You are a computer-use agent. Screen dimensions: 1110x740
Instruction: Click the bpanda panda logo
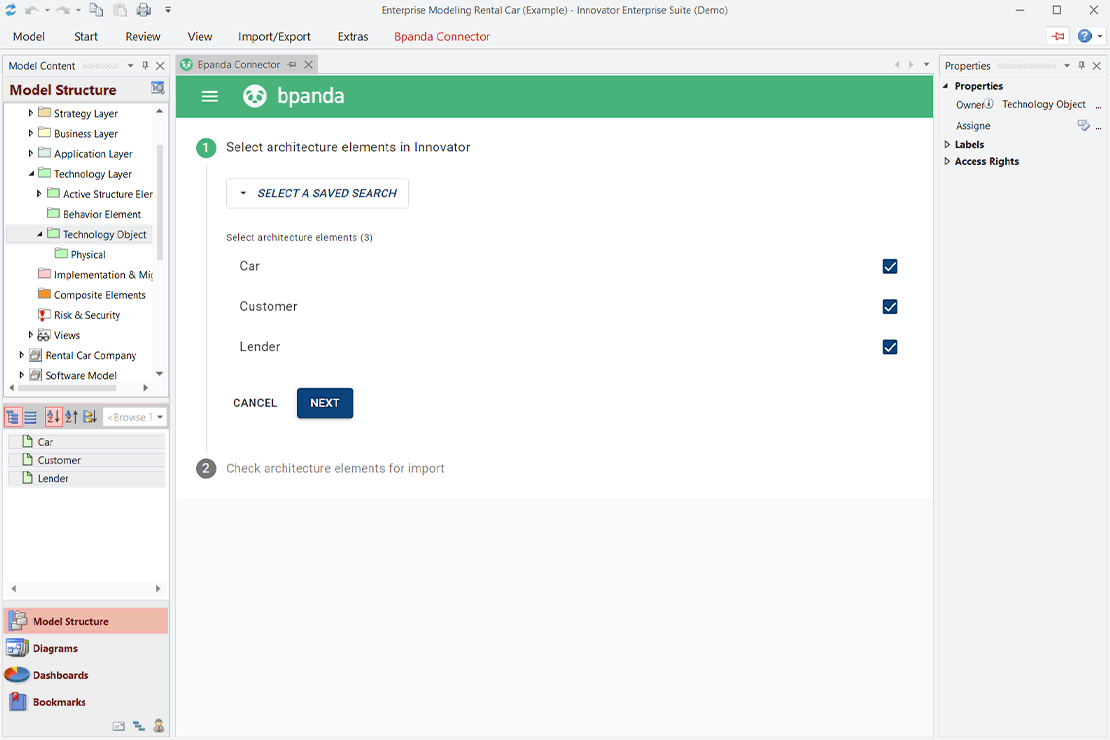255,96
